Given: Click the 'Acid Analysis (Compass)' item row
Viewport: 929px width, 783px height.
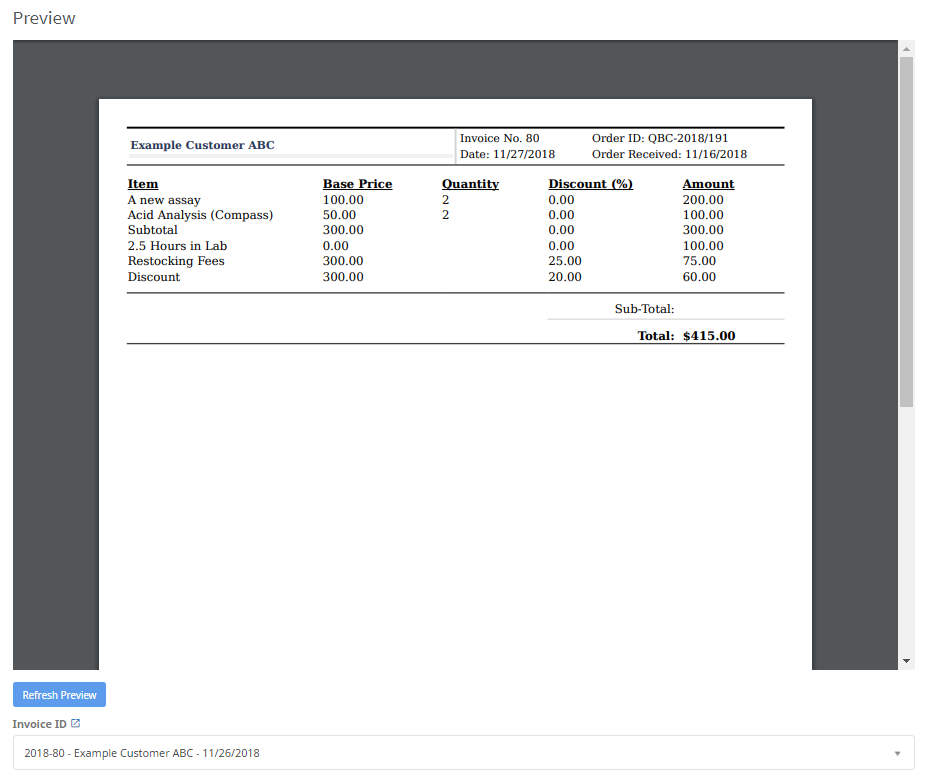Looking at the screenshot, I should pos(200,215).
